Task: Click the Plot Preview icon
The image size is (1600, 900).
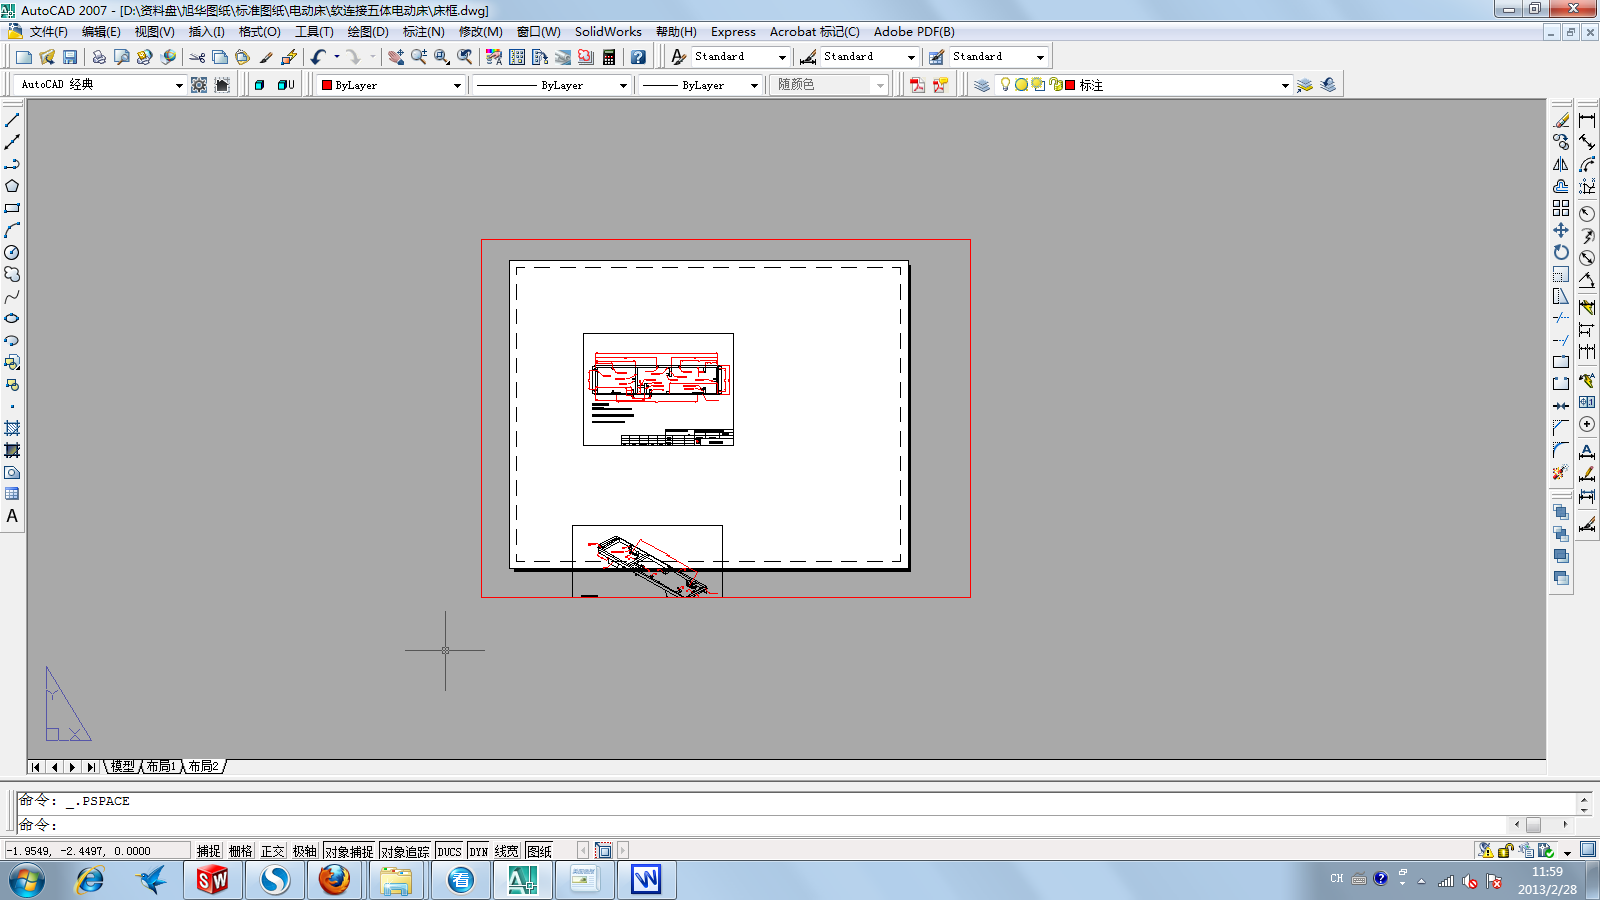Action: [x=122, y=57]
